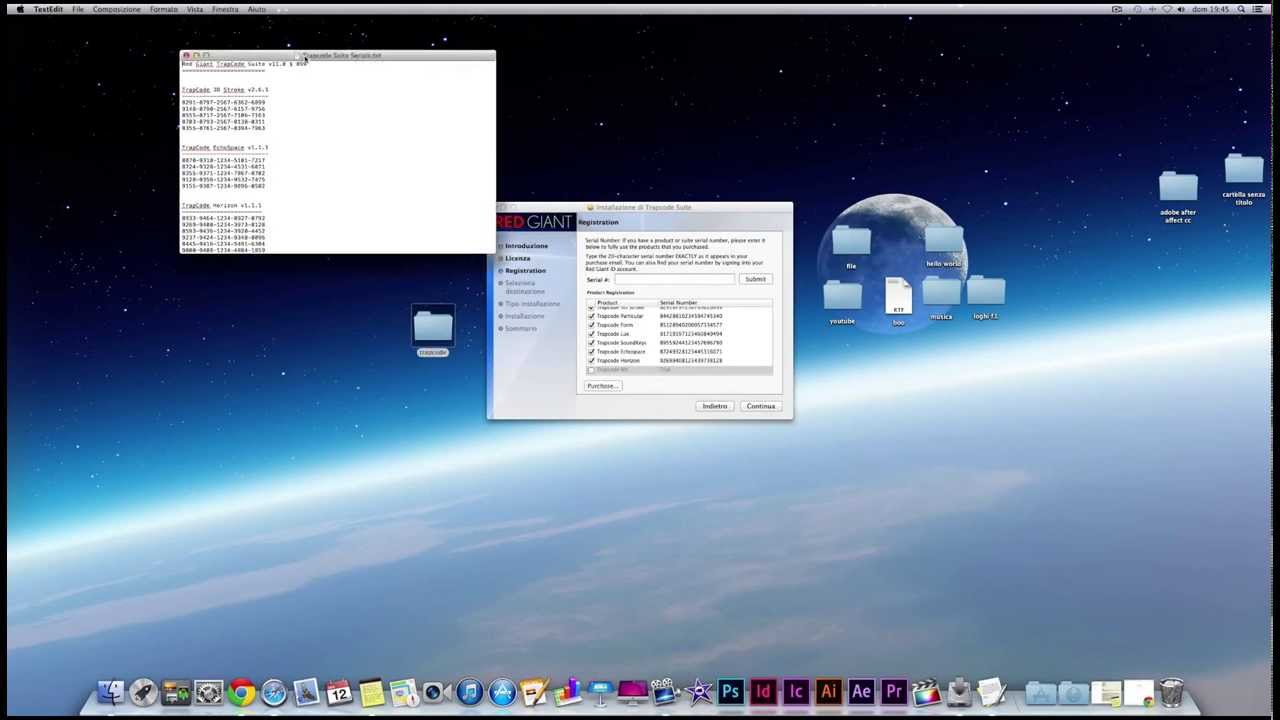Open the Finestra menu
This screenshot has height=720, width=1280.
coord(225,9)
